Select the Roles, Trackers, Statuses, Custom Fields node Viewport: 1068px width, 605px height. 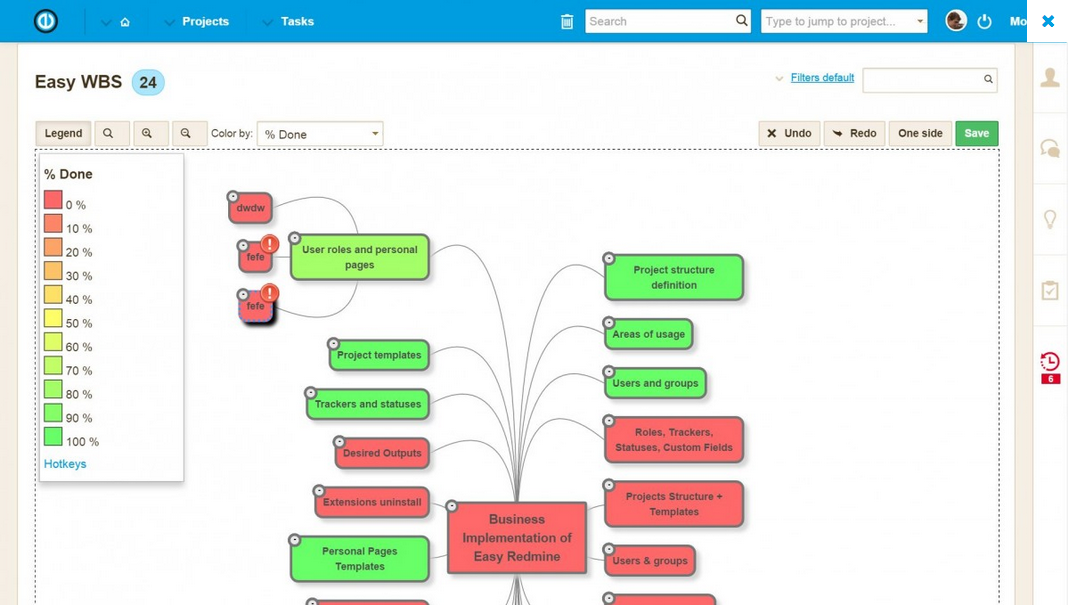click(x=674, y=440)
